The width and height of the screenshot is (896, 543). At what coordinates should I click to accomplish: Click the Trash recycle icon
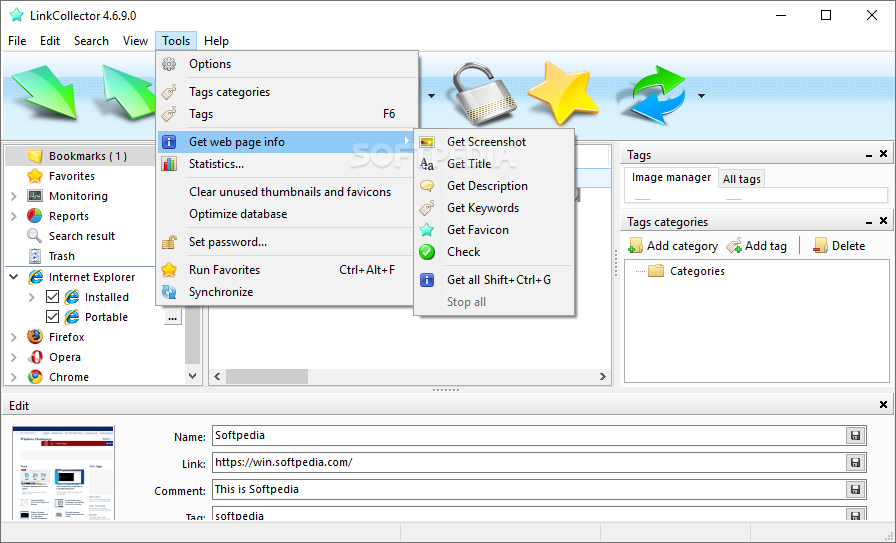(35, 256)
